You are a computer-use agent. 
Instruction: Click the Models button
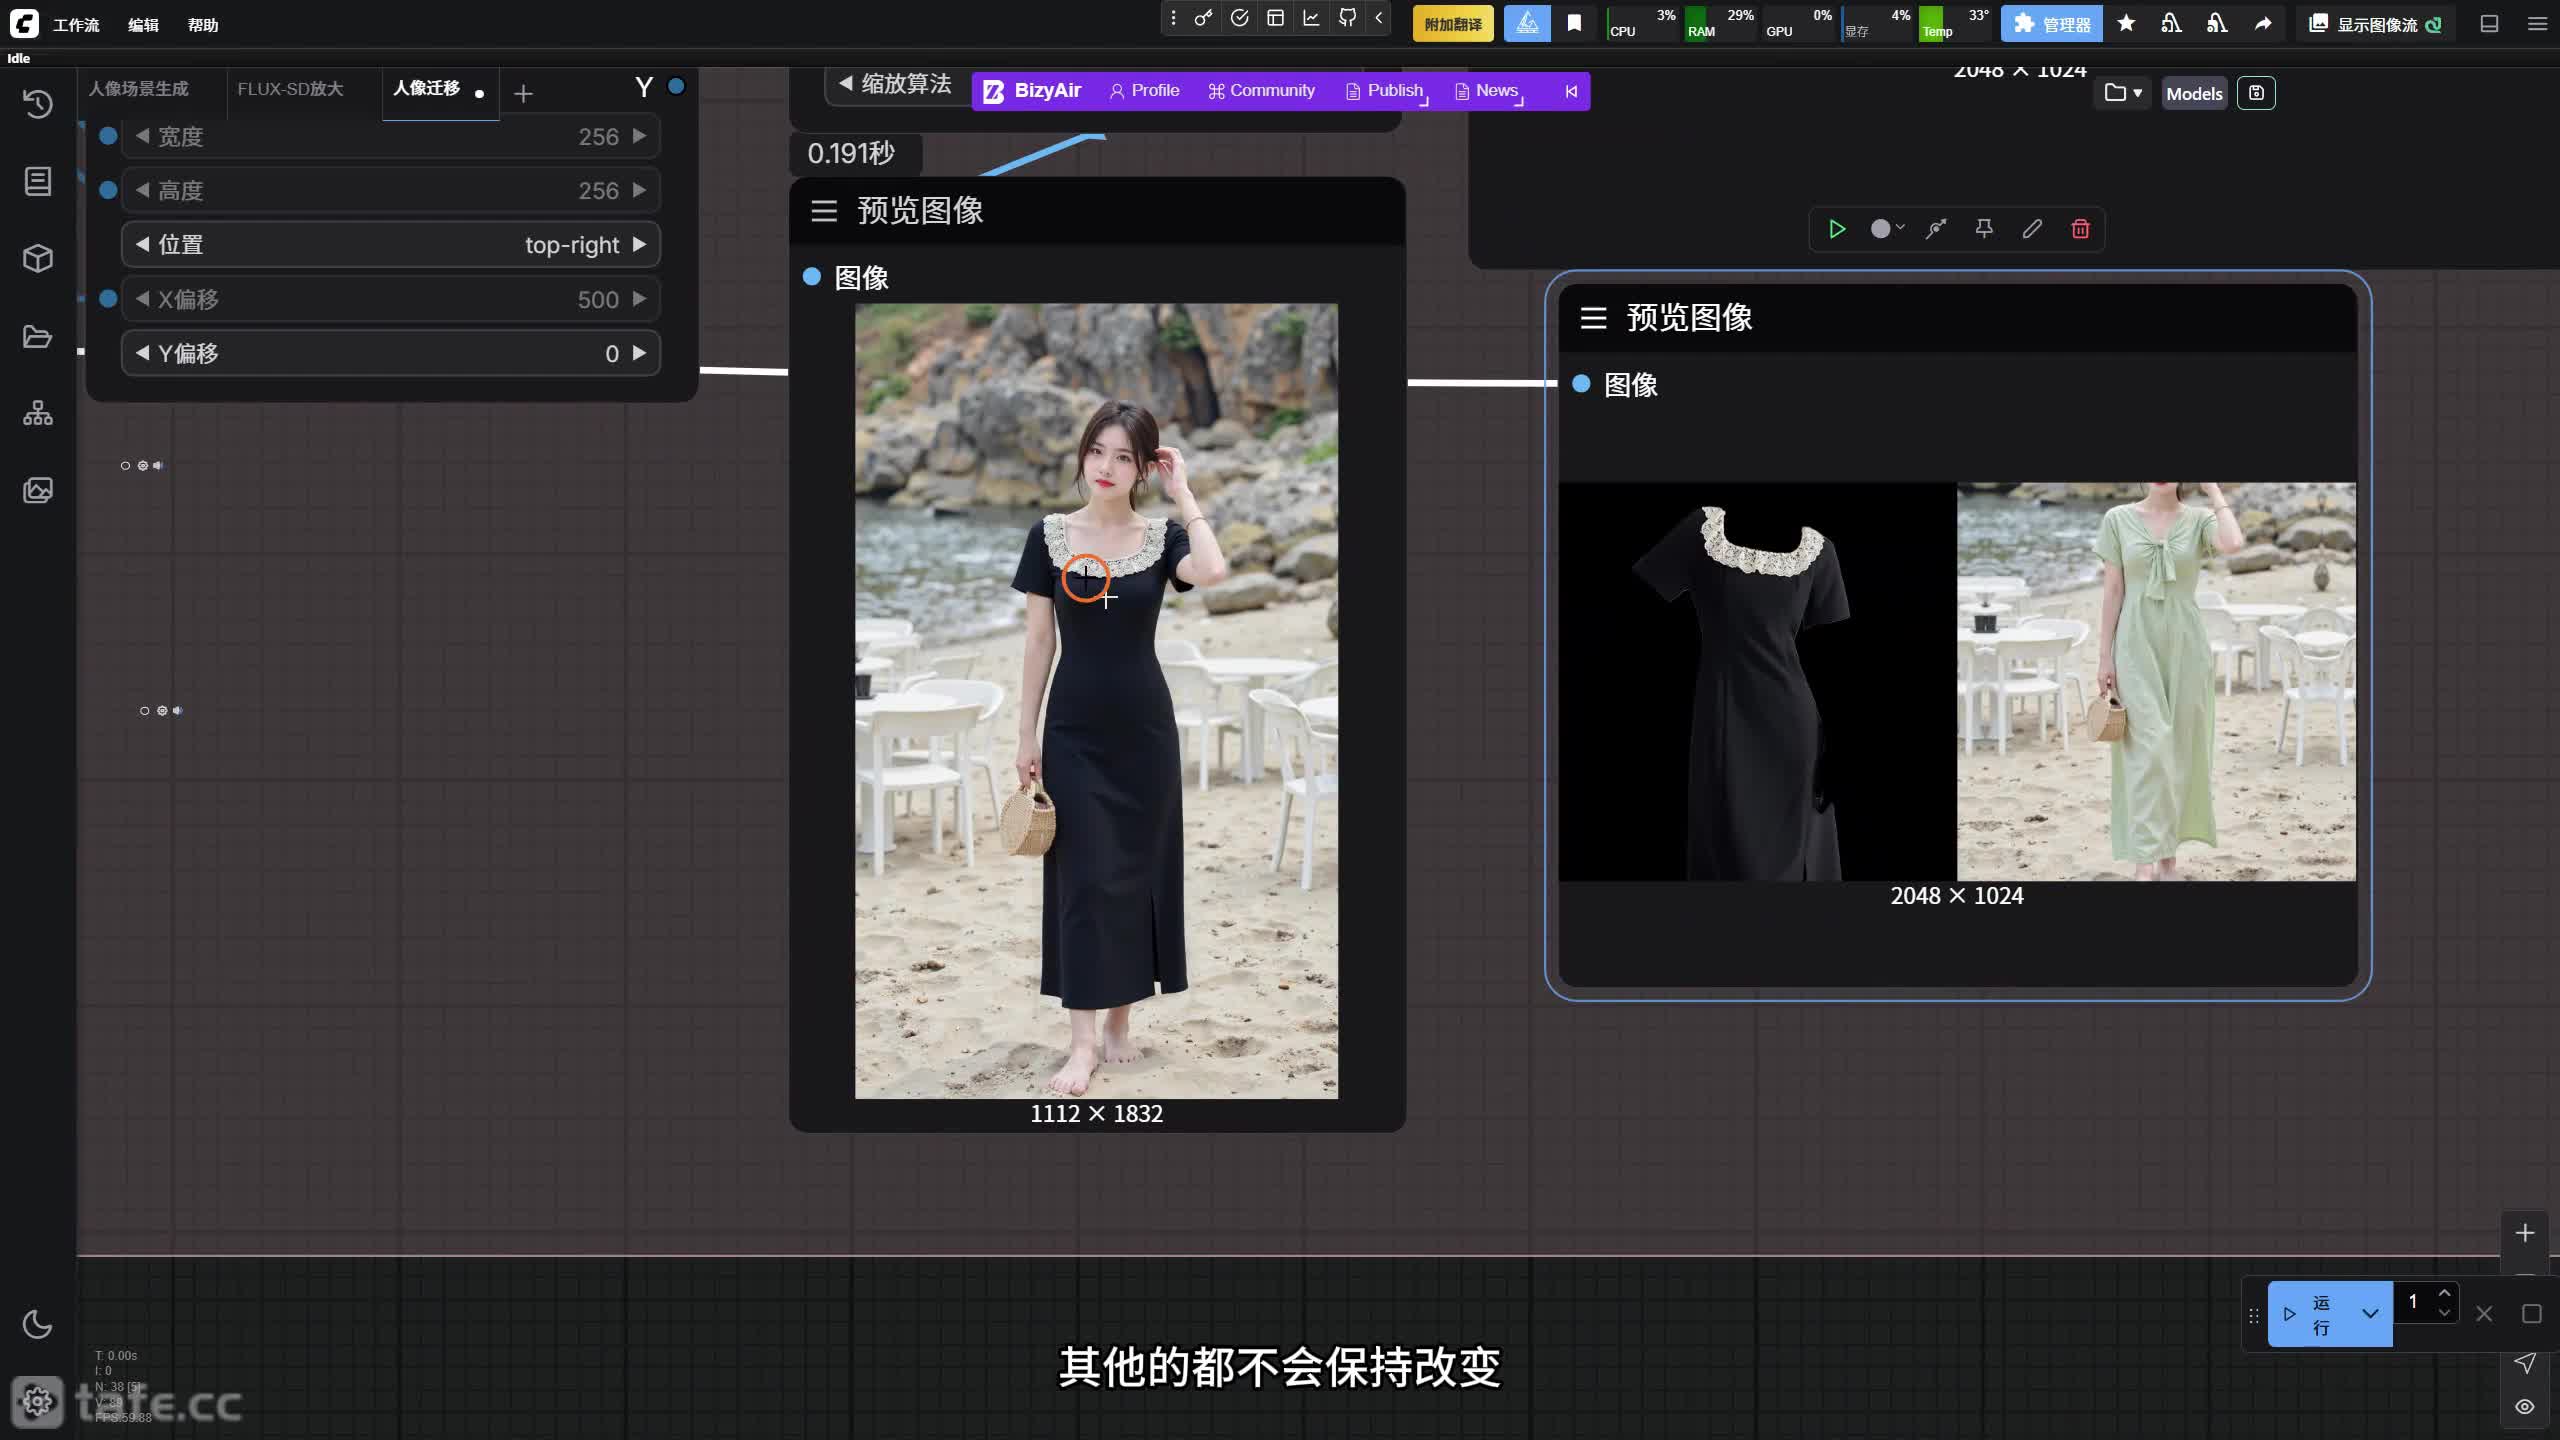click(2194, 93)
